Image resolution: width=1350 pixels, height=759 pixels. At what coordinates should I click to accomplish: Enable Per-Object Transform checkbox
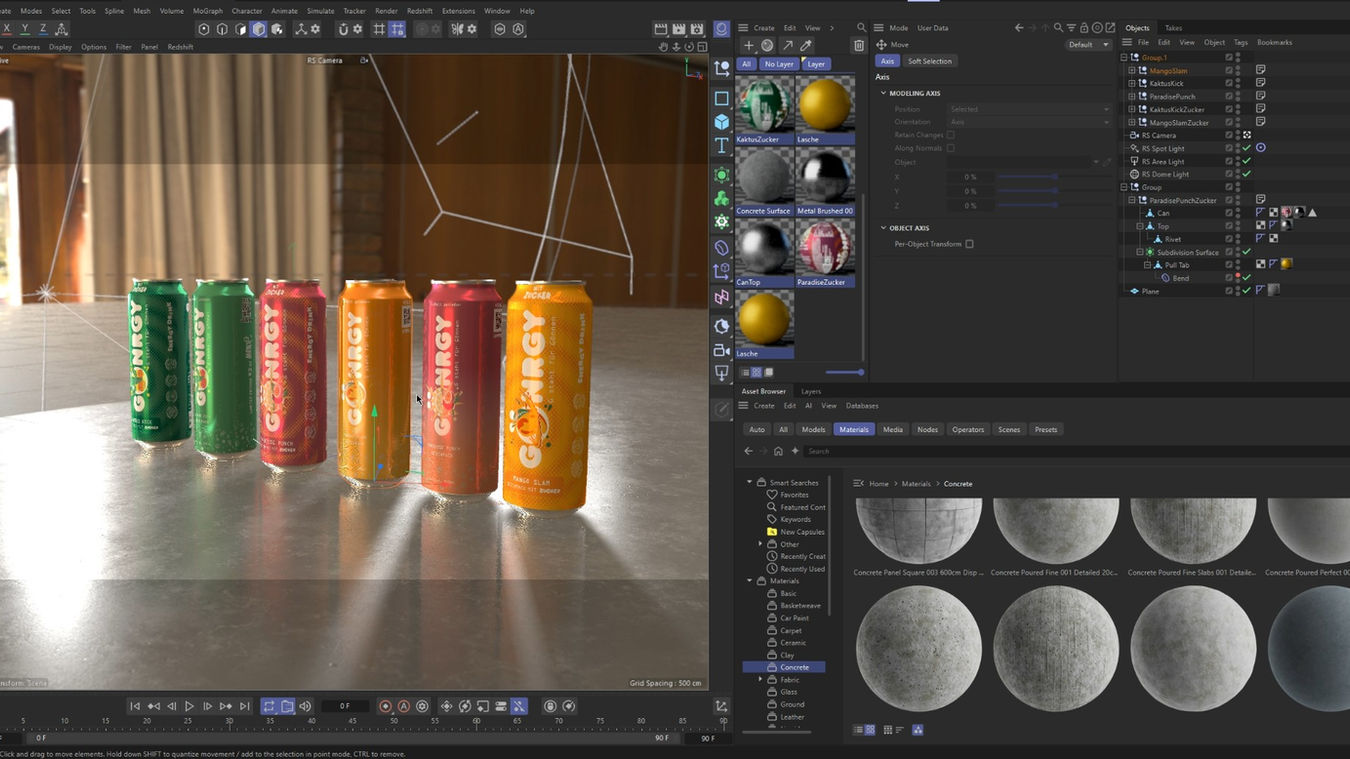pyautogui.click(x=969, y=244)
